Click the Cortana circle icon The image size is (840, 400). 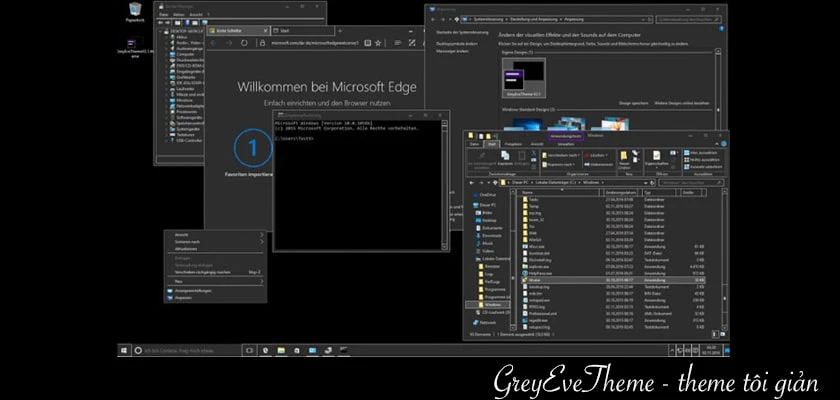pyautogui.click(x=138, y=350)
